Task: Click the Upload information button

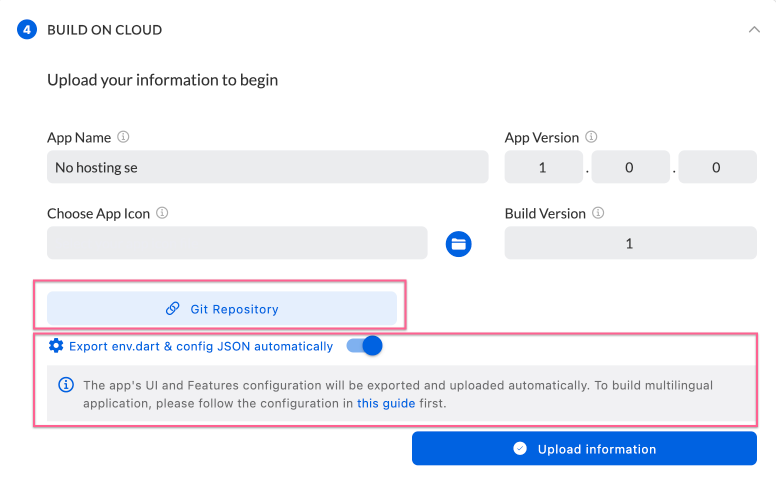Action: tap(584, 449)
